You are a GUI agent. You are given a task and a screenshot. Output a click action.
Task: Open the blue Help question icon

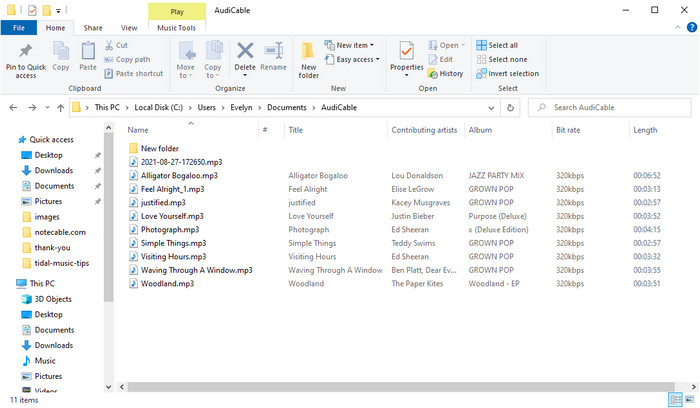692,28
